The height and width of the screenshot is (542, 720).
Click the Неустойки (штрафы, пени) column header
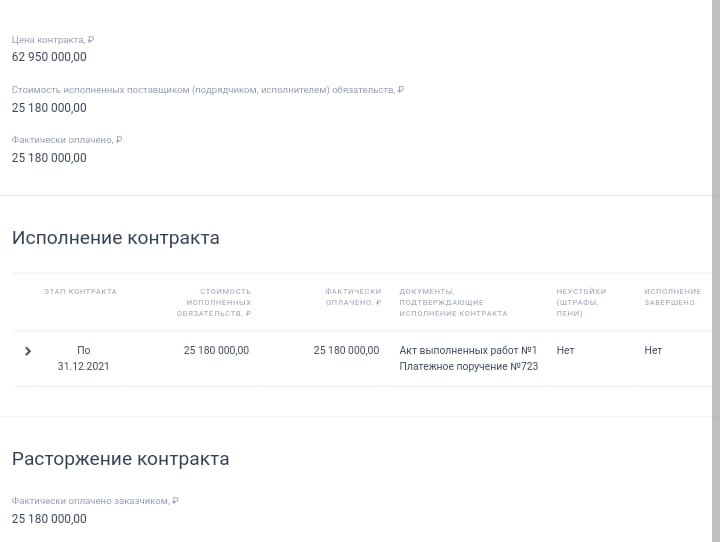click(581, 302)
